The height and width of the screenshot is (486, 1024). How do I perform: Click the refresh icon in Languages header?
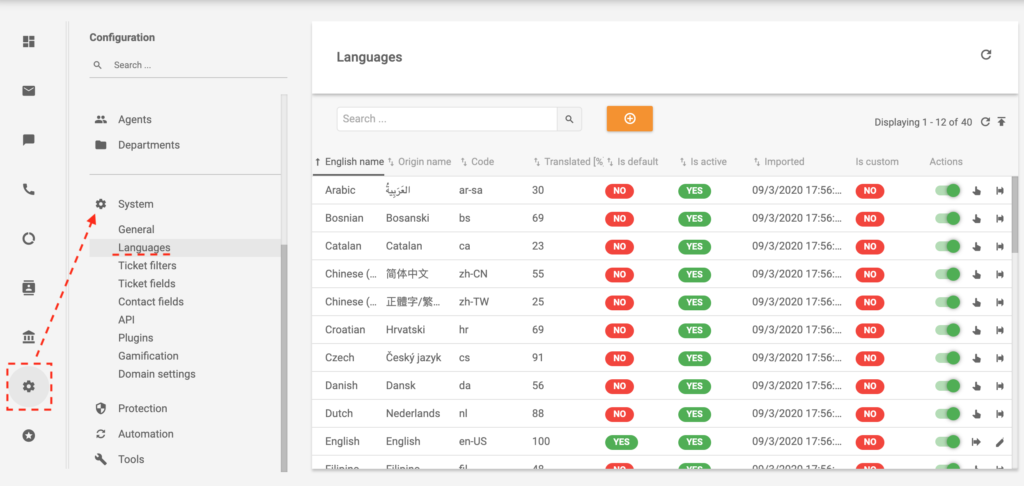(x=986, y=55)
